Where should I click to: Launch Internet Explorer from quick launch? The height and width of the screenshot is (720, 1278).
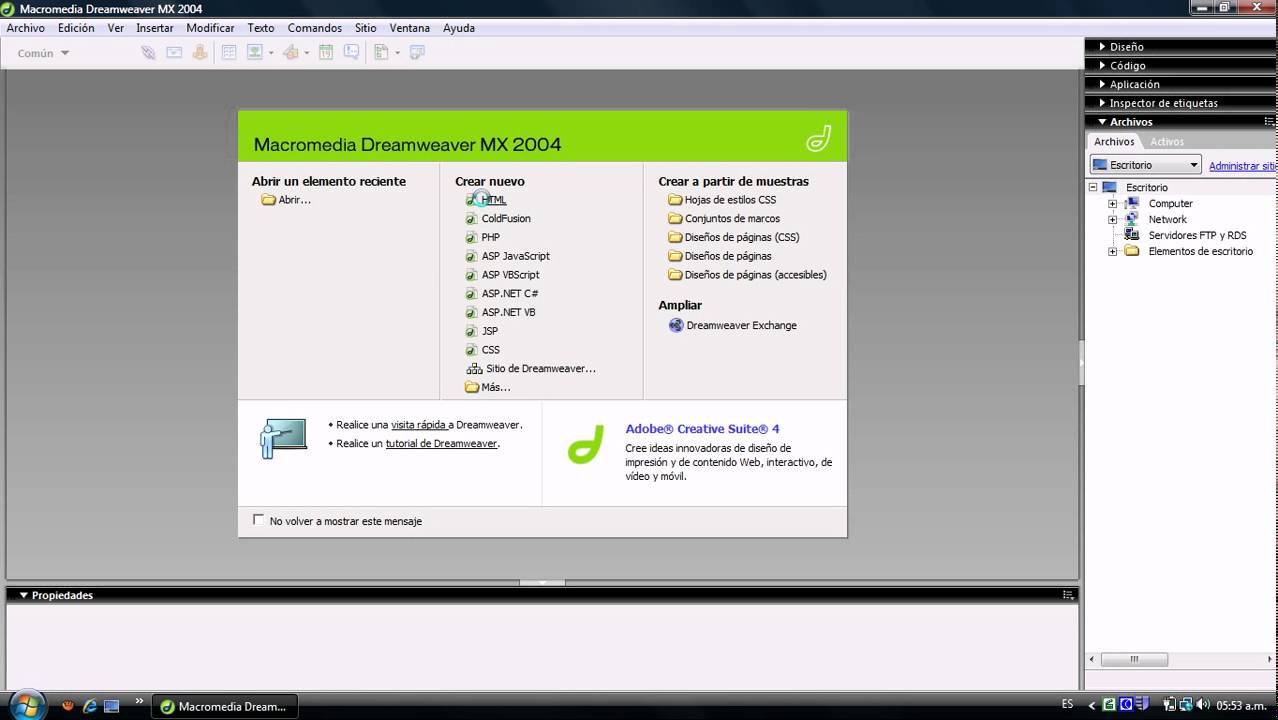click(89, 706)
